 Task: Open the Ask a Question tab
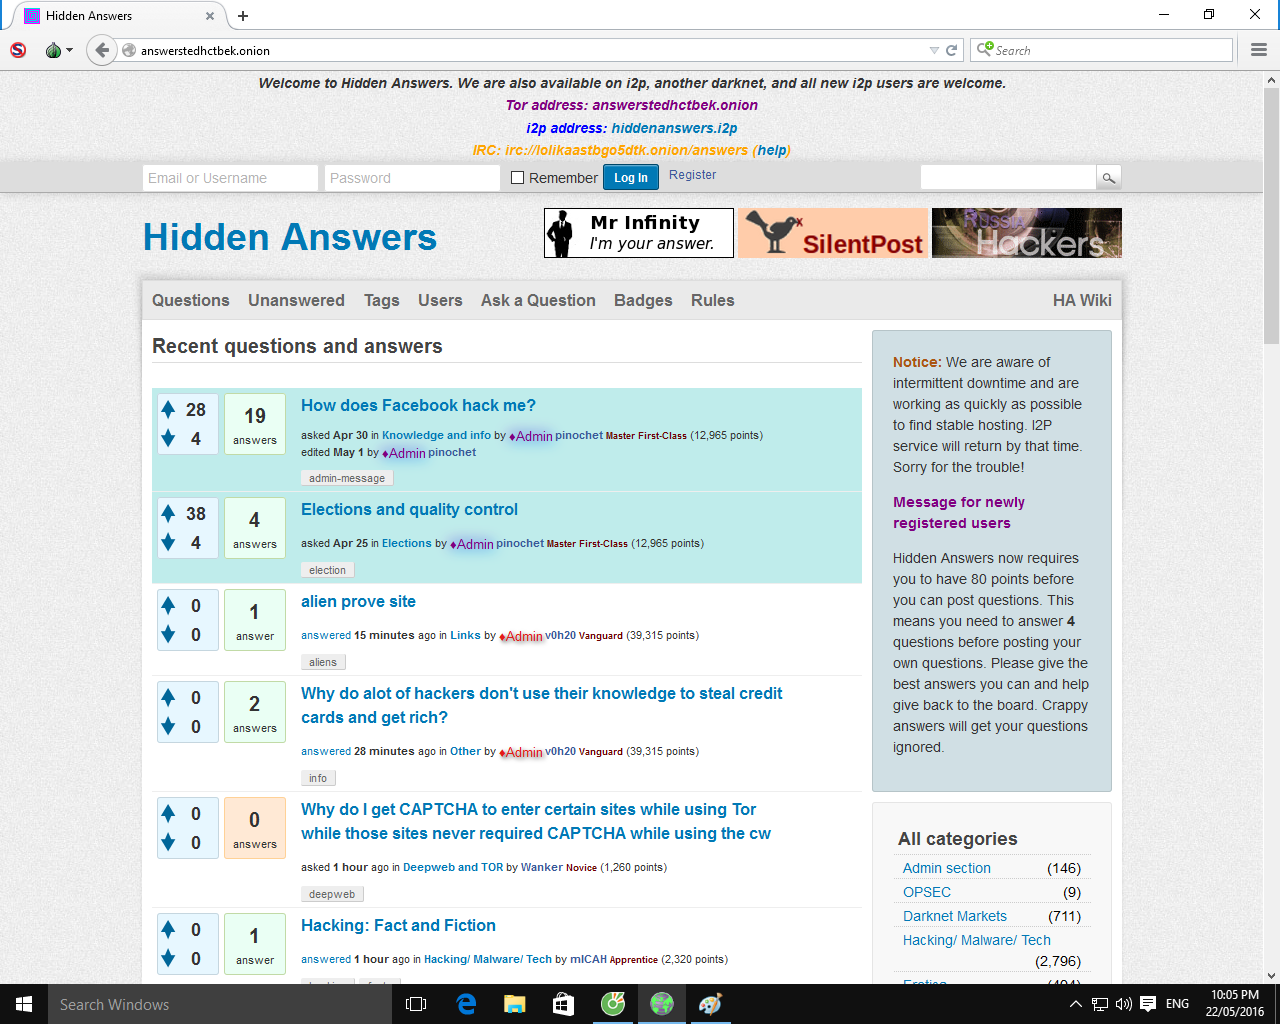click(538, 300)
